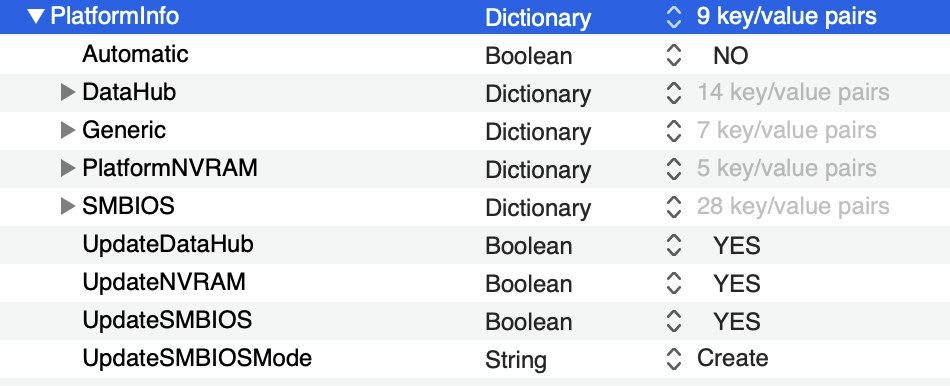Viewport: 950px width, 386px height.
Task: Open type stepper for UpdateSMBIOS row
Action: pos(674,321)
